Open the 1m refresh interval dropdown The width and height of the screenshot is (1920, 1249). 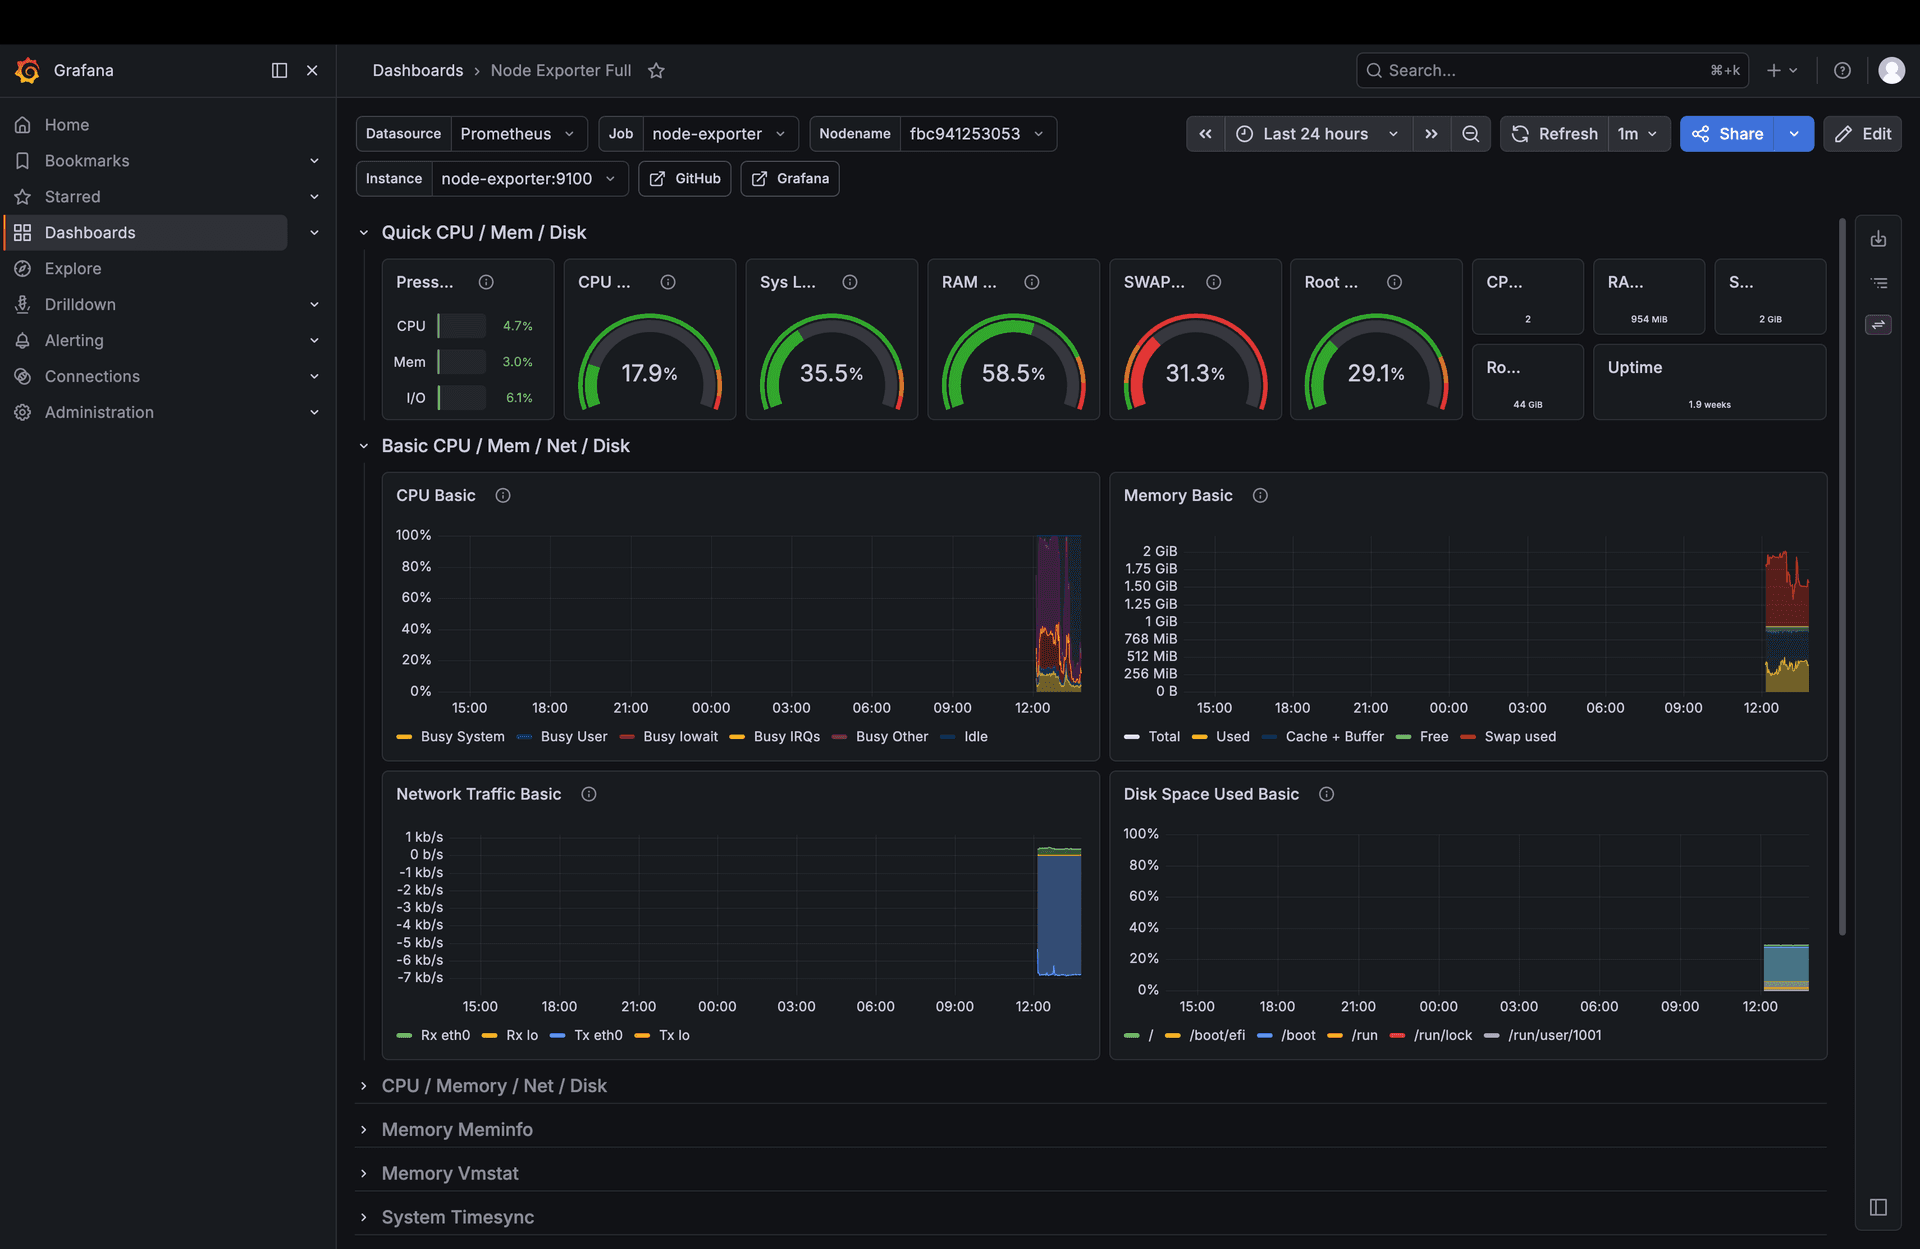1638,134
